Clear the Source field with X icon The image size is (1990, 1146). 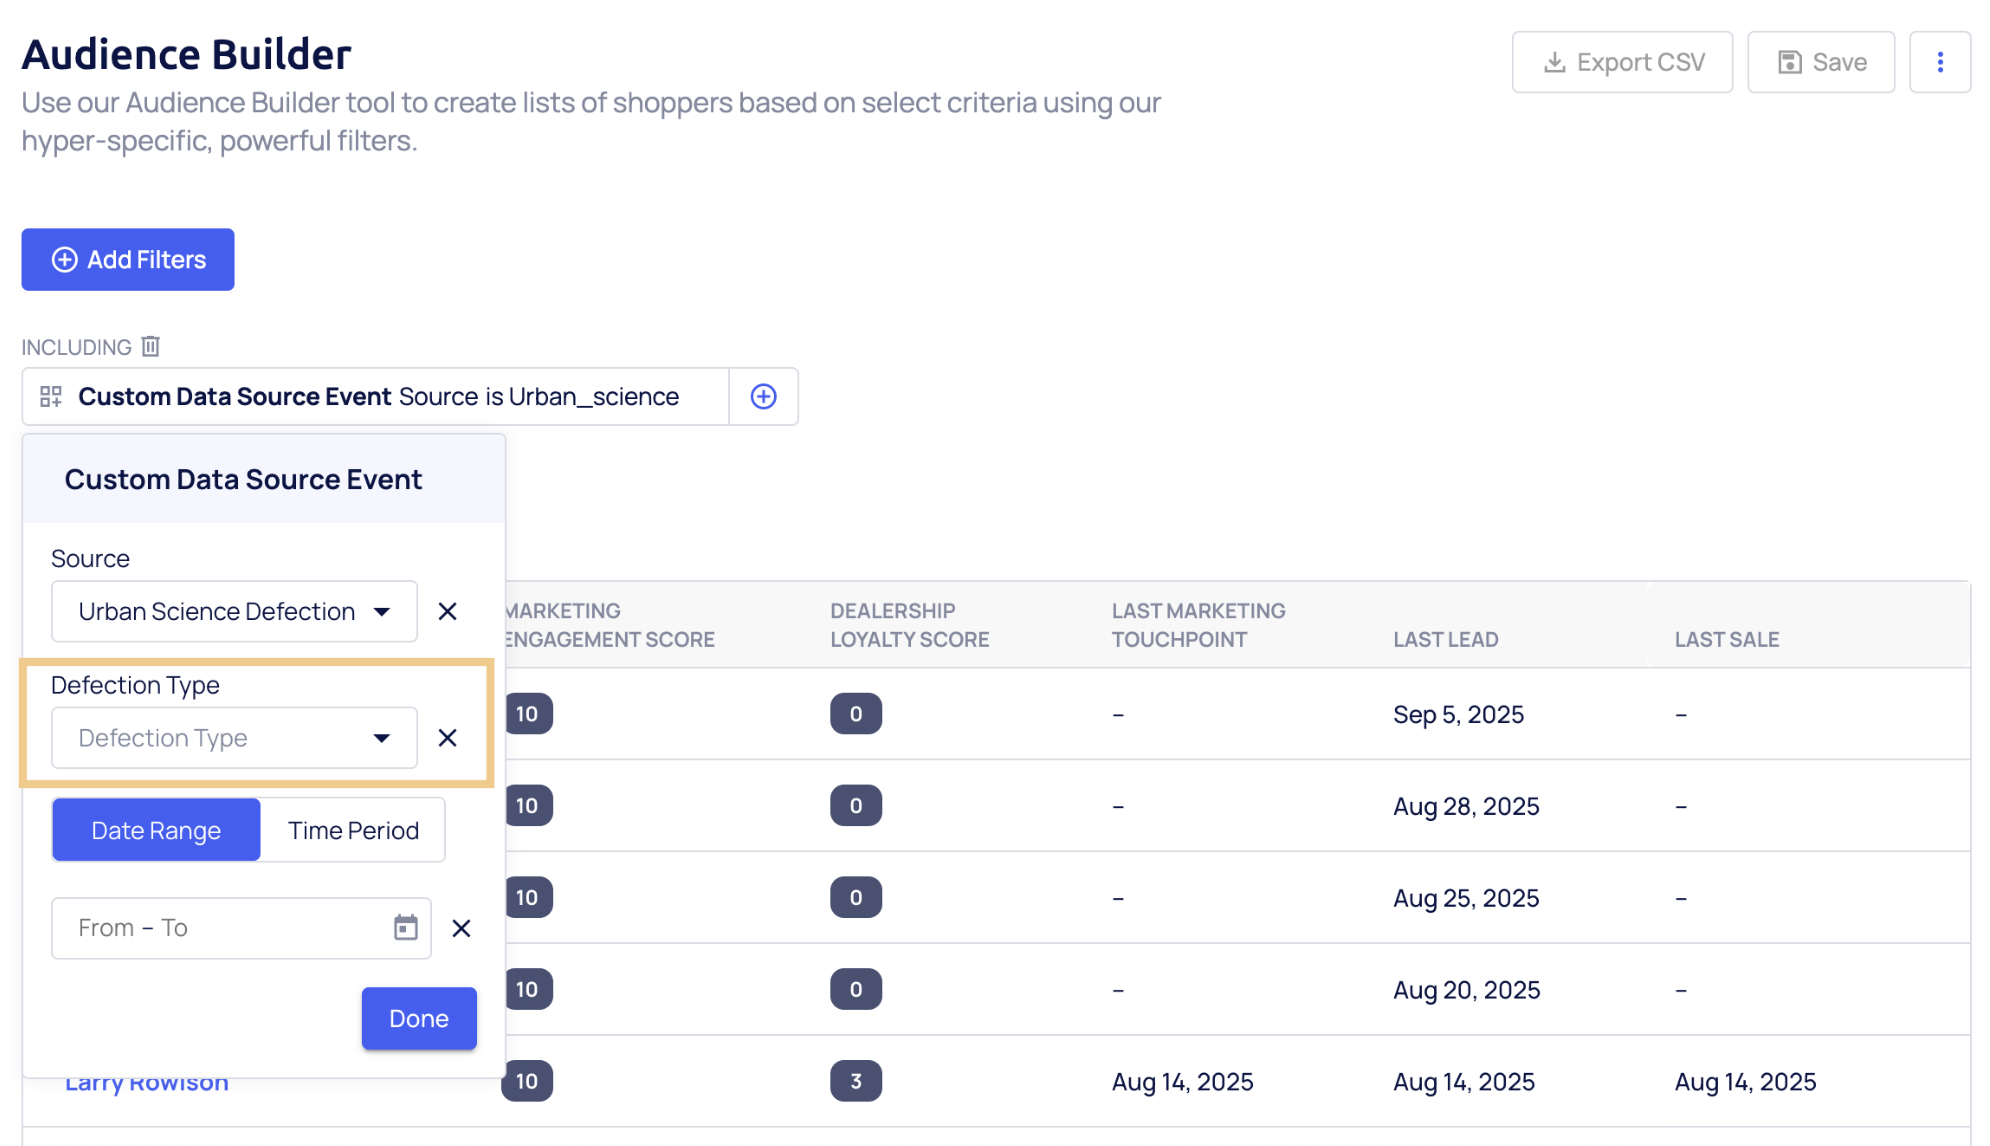coord(447,611)
